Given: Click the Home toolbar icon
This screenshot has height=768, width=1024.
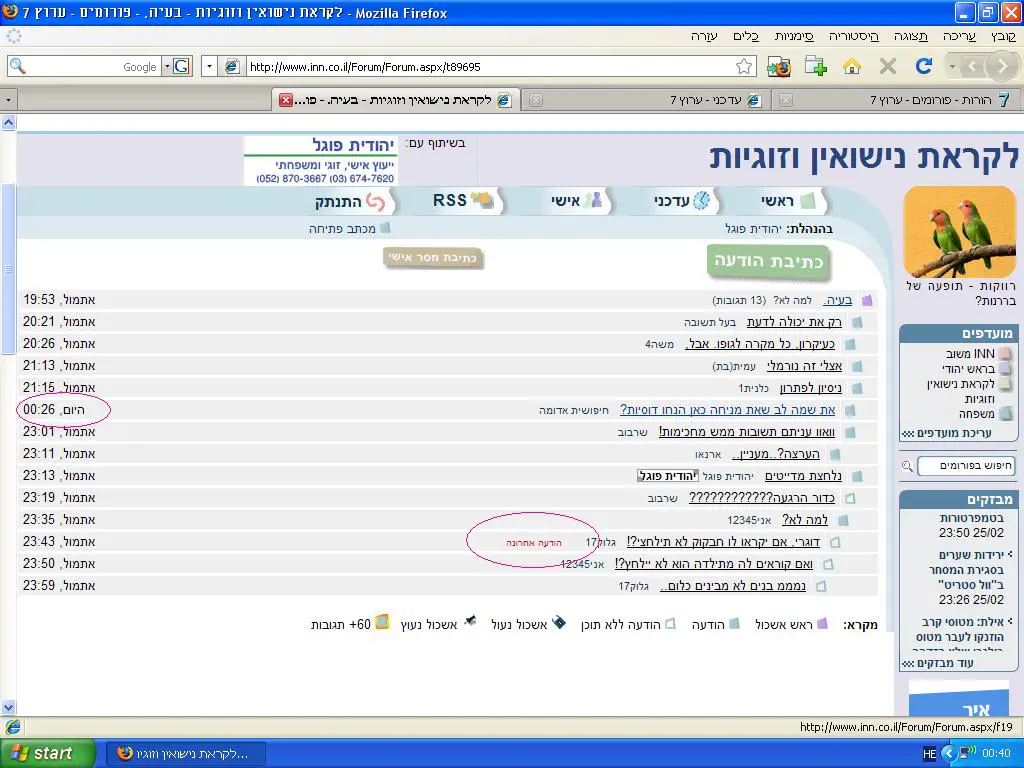Looking at the screenshot, I should 852,66.
